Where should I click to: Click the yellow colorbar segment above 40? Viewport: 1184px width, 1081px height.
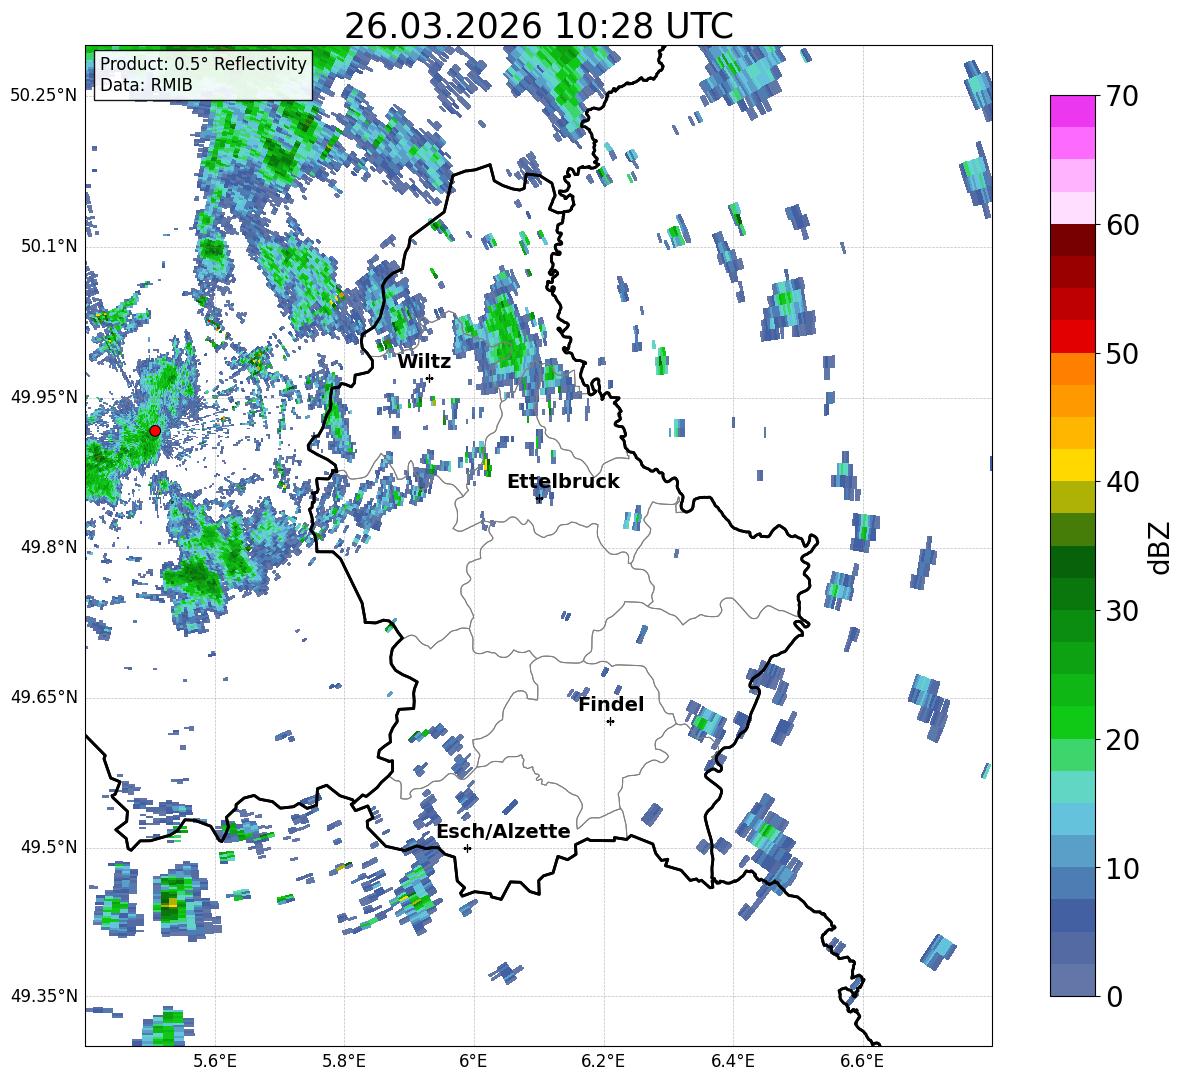1072,465
